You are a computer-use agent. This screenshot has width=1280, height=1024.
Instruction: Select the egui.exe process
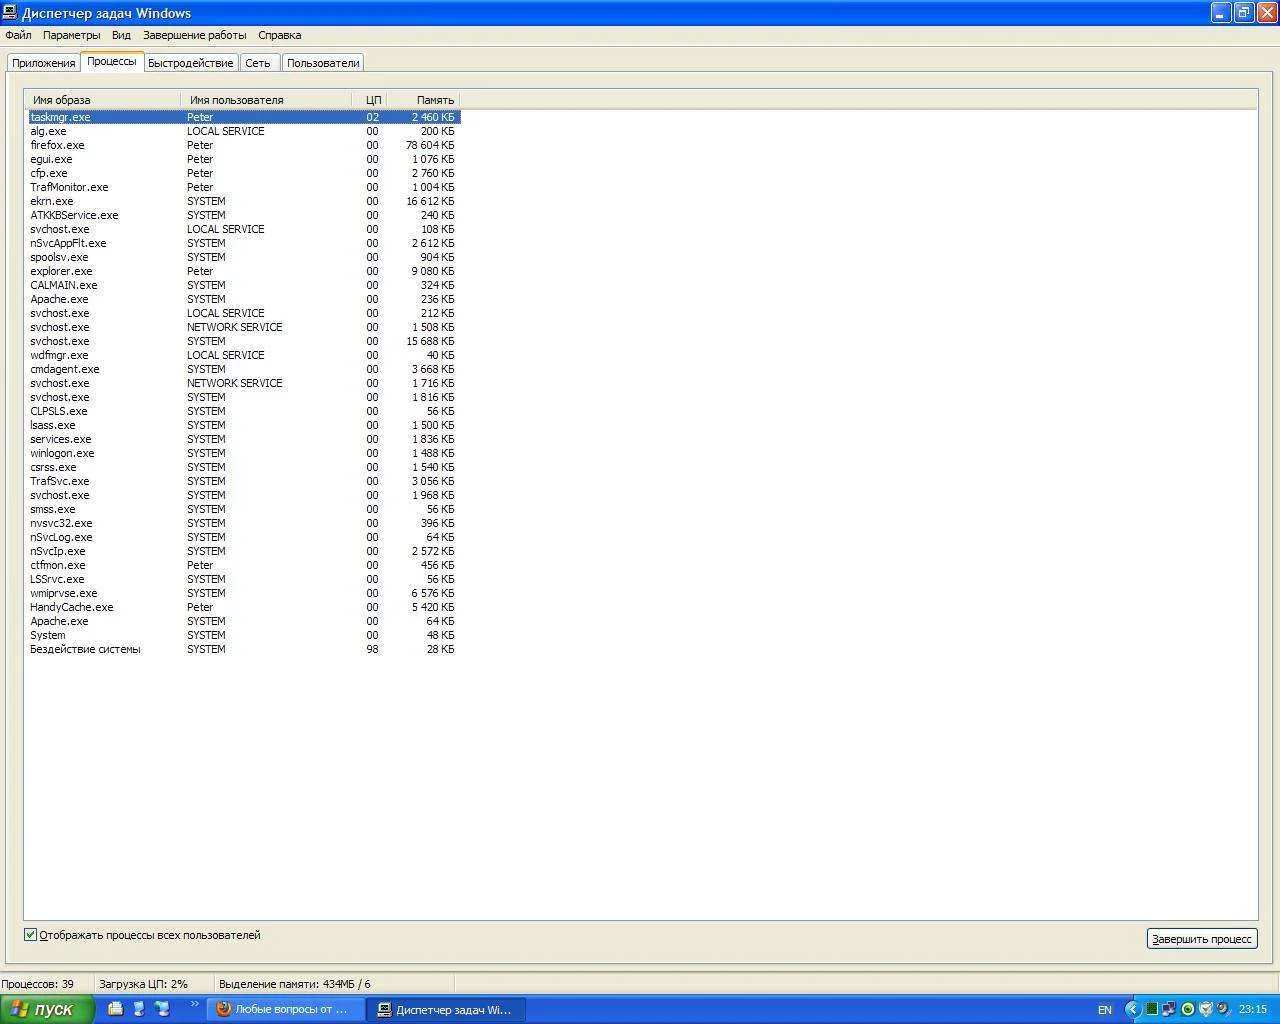point(243,159)
